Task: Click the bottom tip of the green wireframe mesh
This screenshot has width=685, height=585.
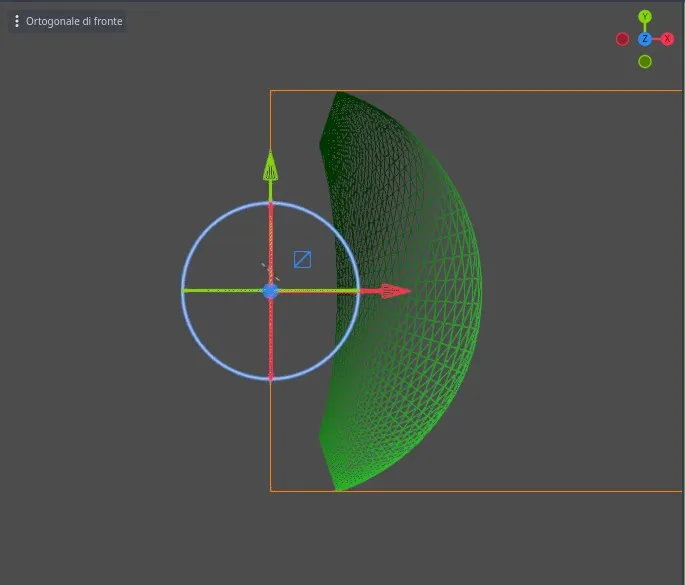Action: coord(338,487)
